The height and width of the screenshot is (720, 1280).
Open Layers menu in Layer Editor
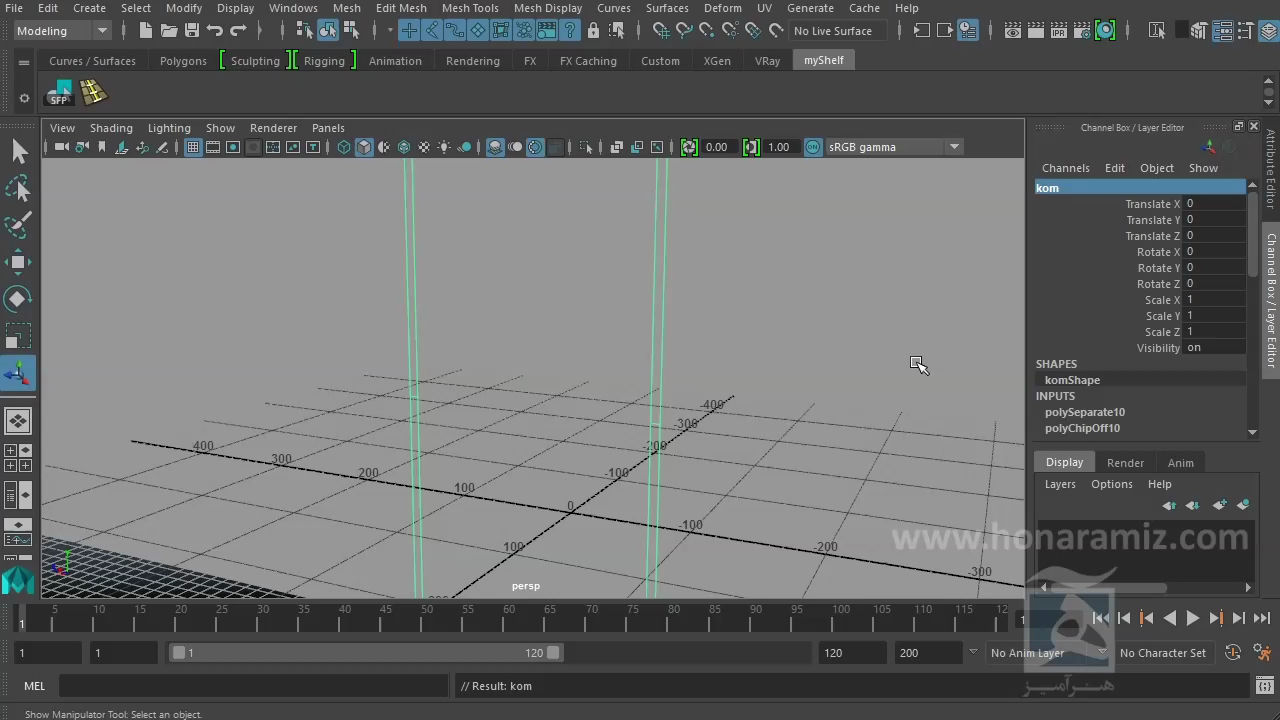[x=1060, y=484]
